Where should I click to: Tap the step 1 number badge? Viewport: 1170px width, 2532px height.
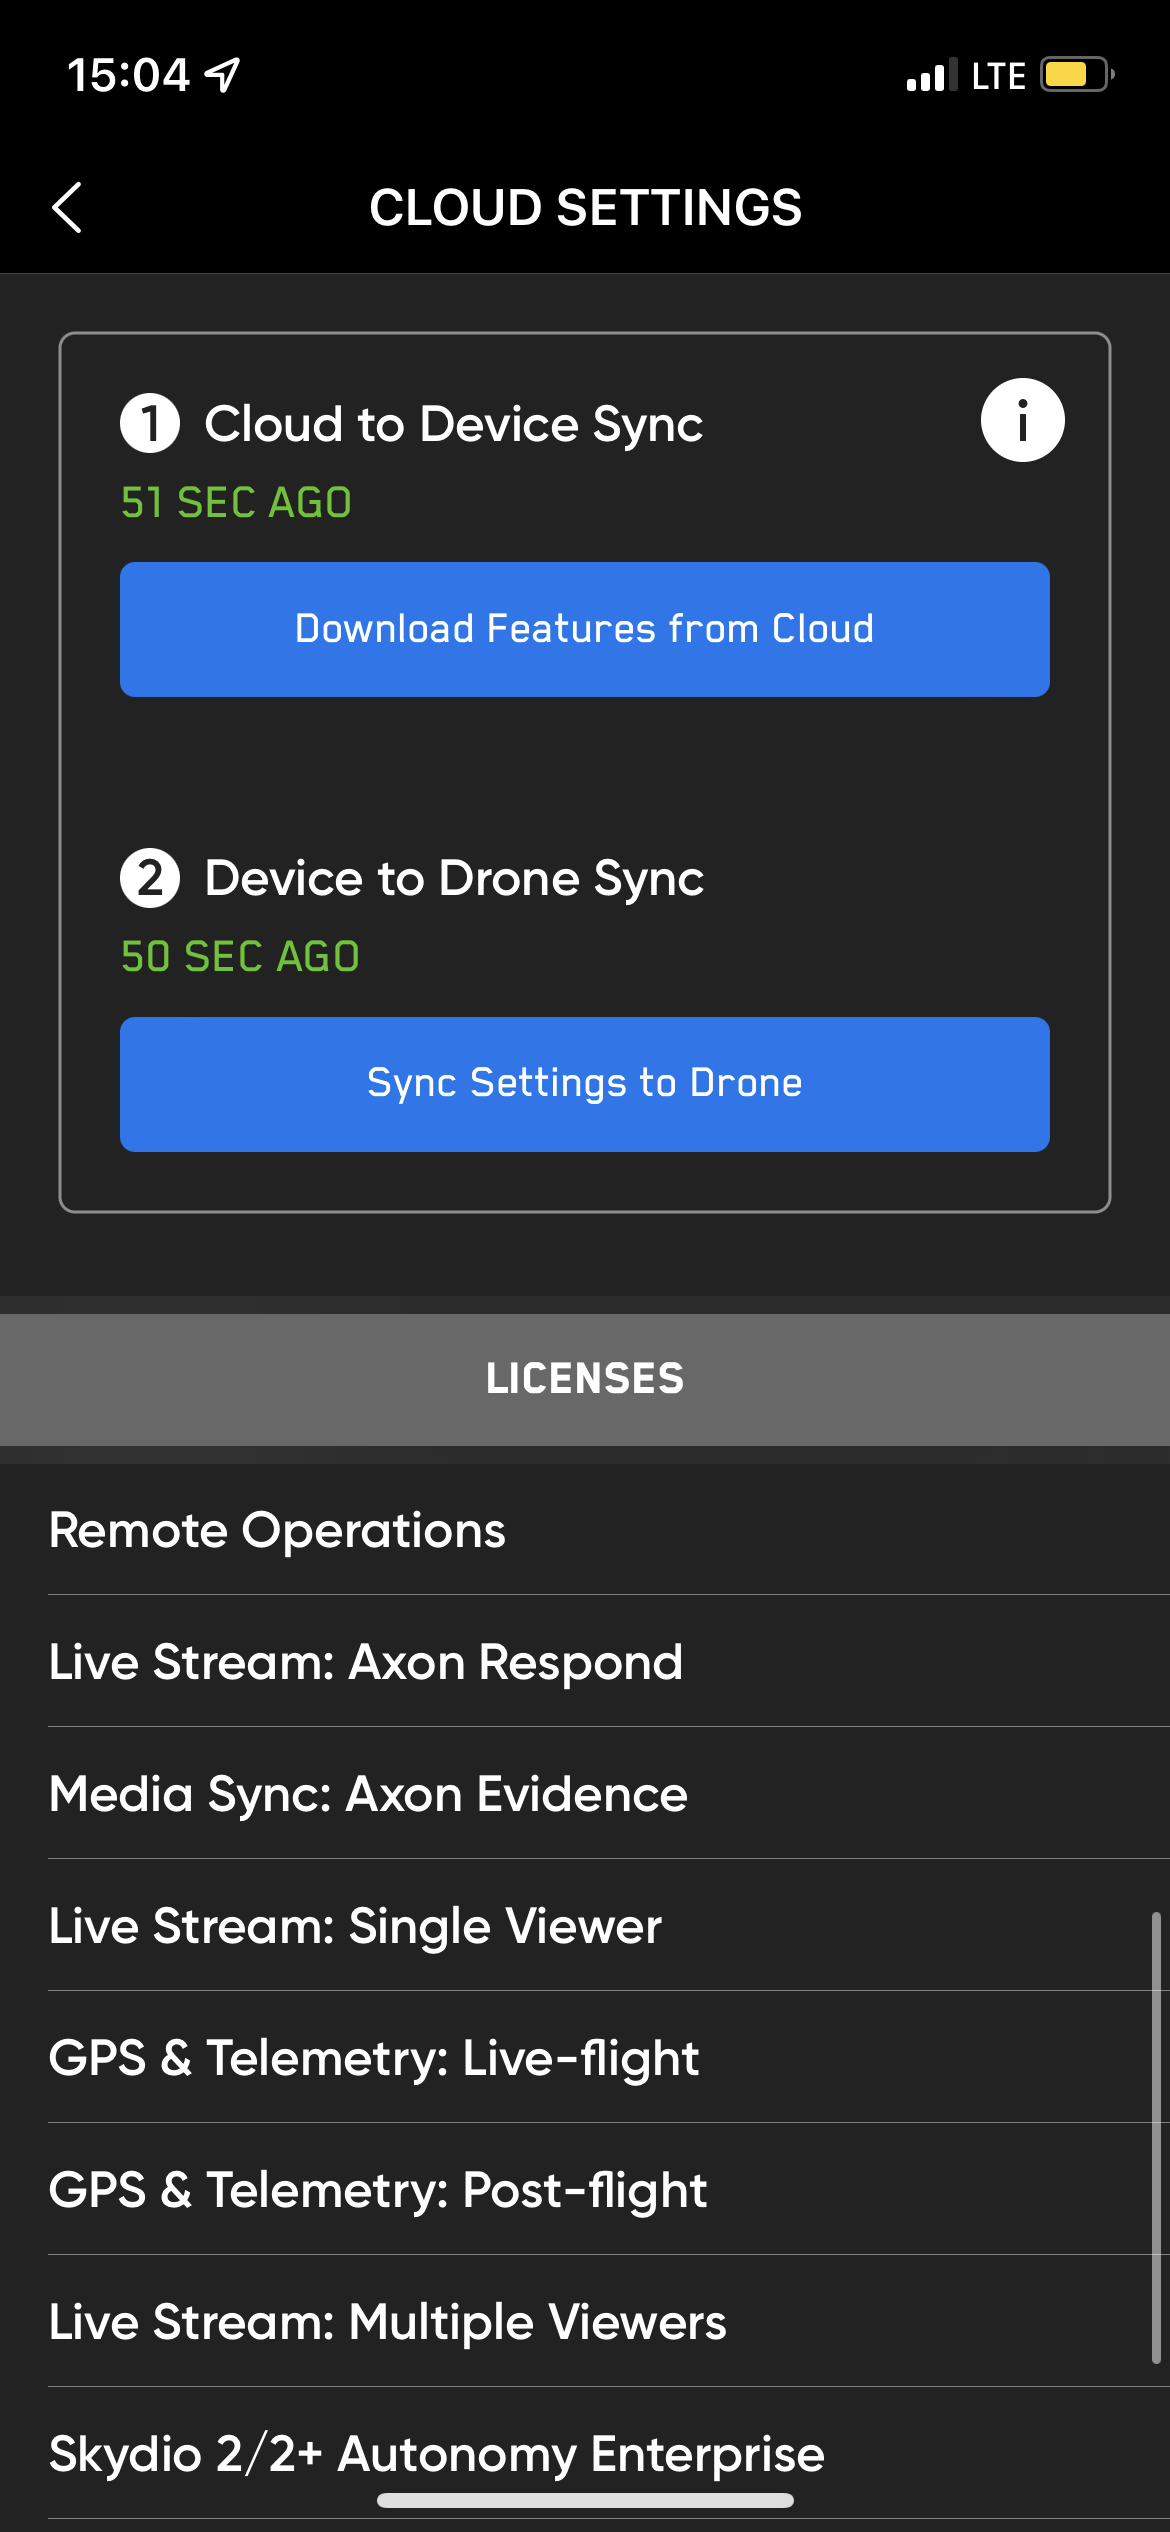(150, 423)
